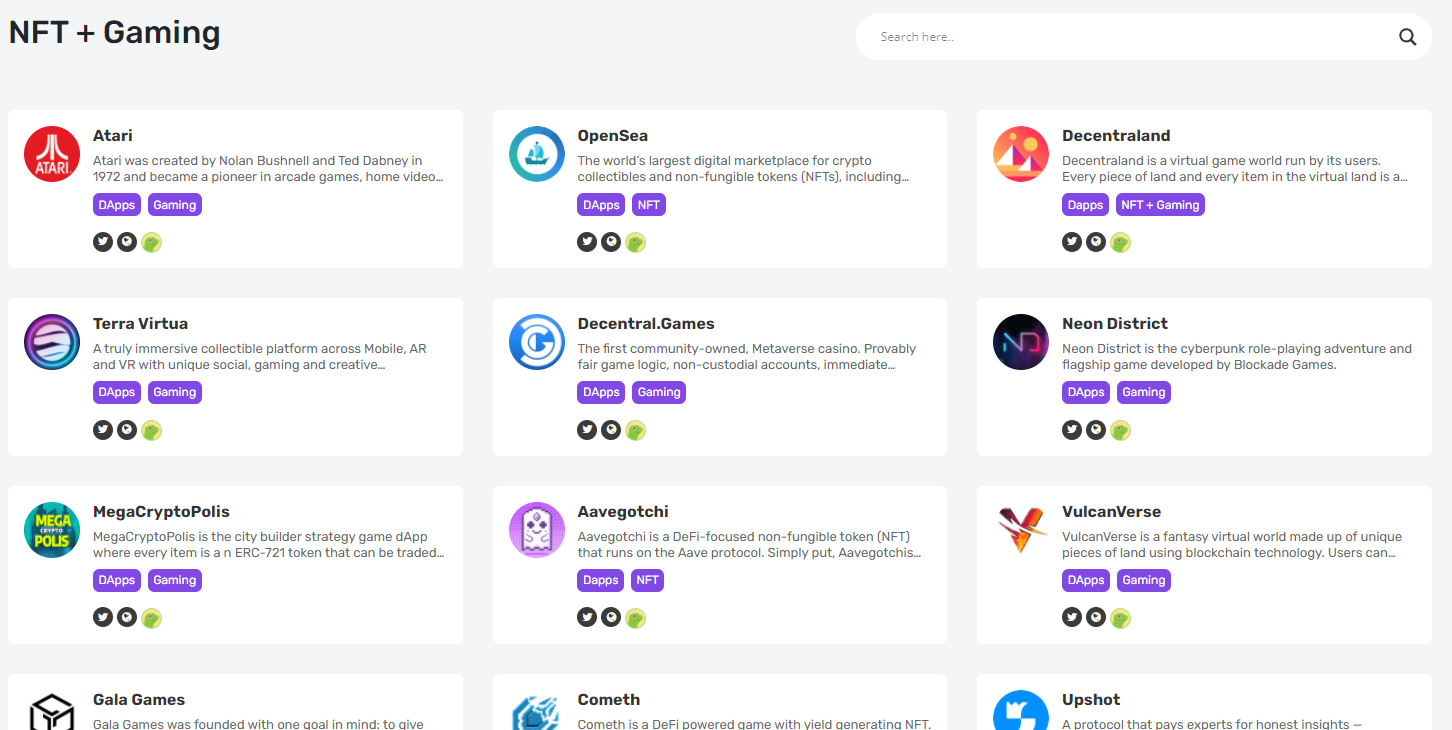Open the Upshot title link
The width and height of the screenshot is (1452, 730).
1091,700
